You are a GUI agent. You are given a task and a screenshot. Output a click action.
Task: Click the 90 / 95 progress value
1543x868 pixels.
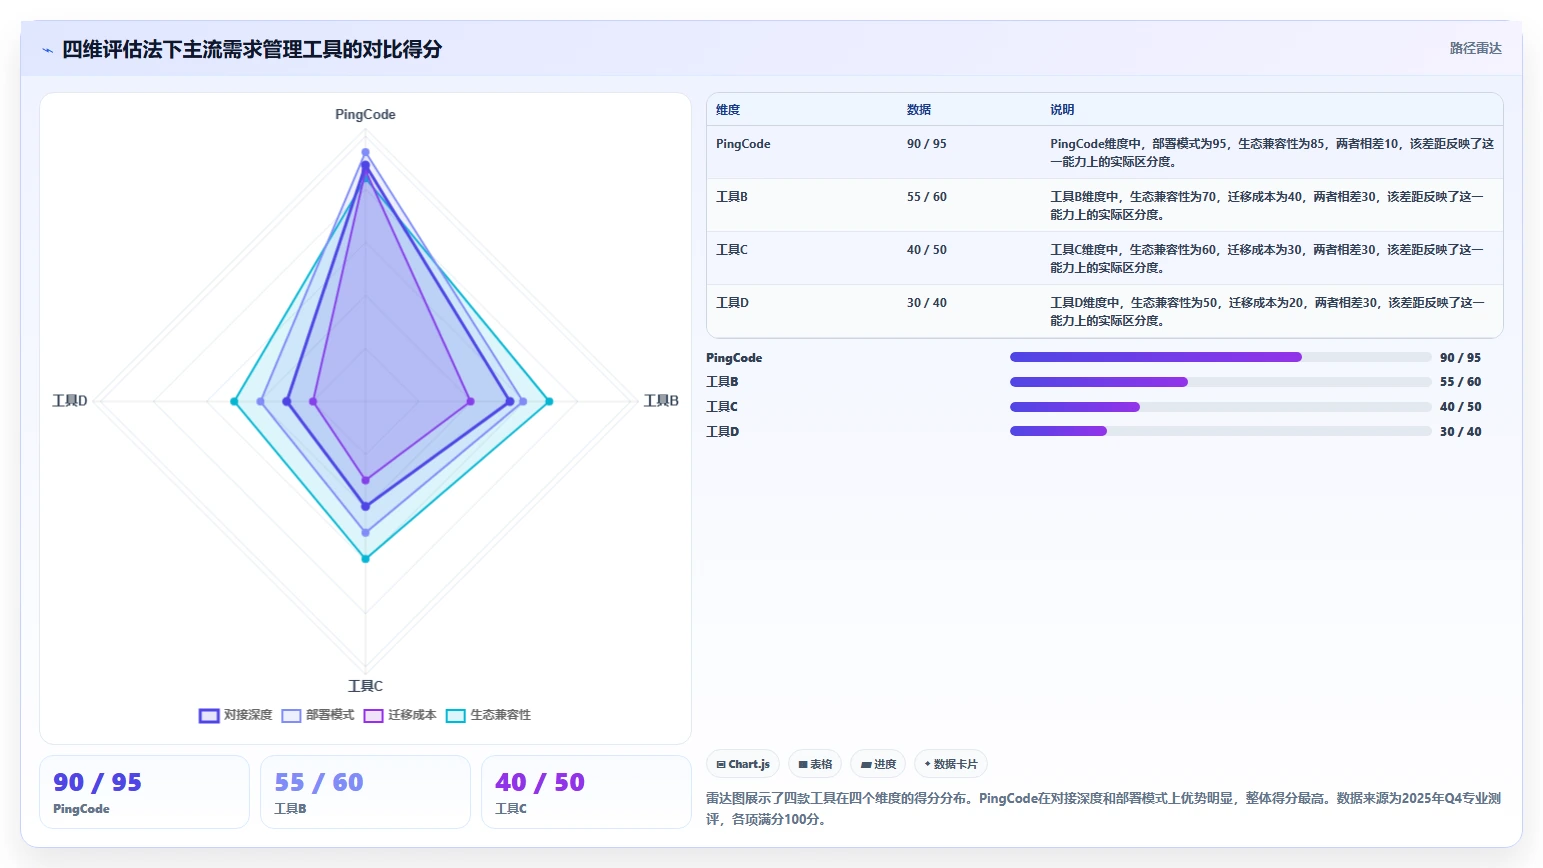1460,358
